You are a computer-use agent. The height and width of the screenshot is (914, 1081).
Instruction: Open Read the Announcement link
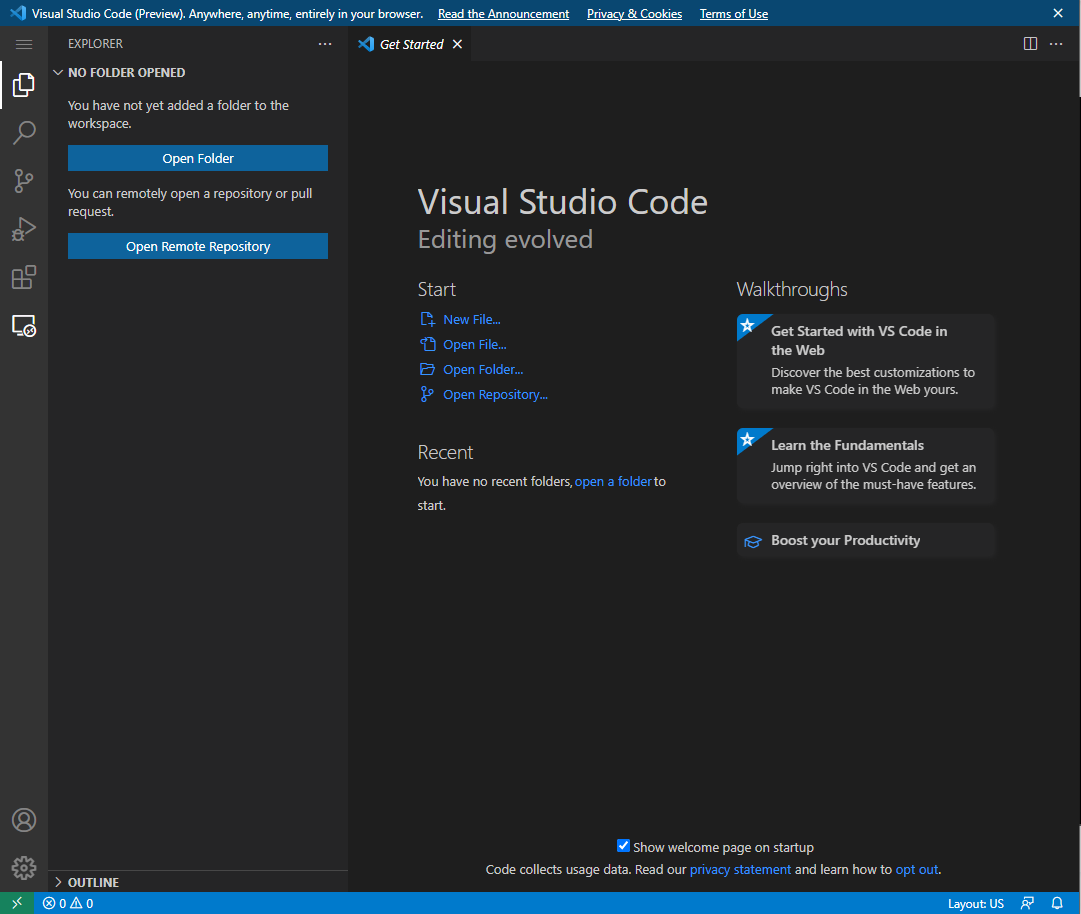503,14
